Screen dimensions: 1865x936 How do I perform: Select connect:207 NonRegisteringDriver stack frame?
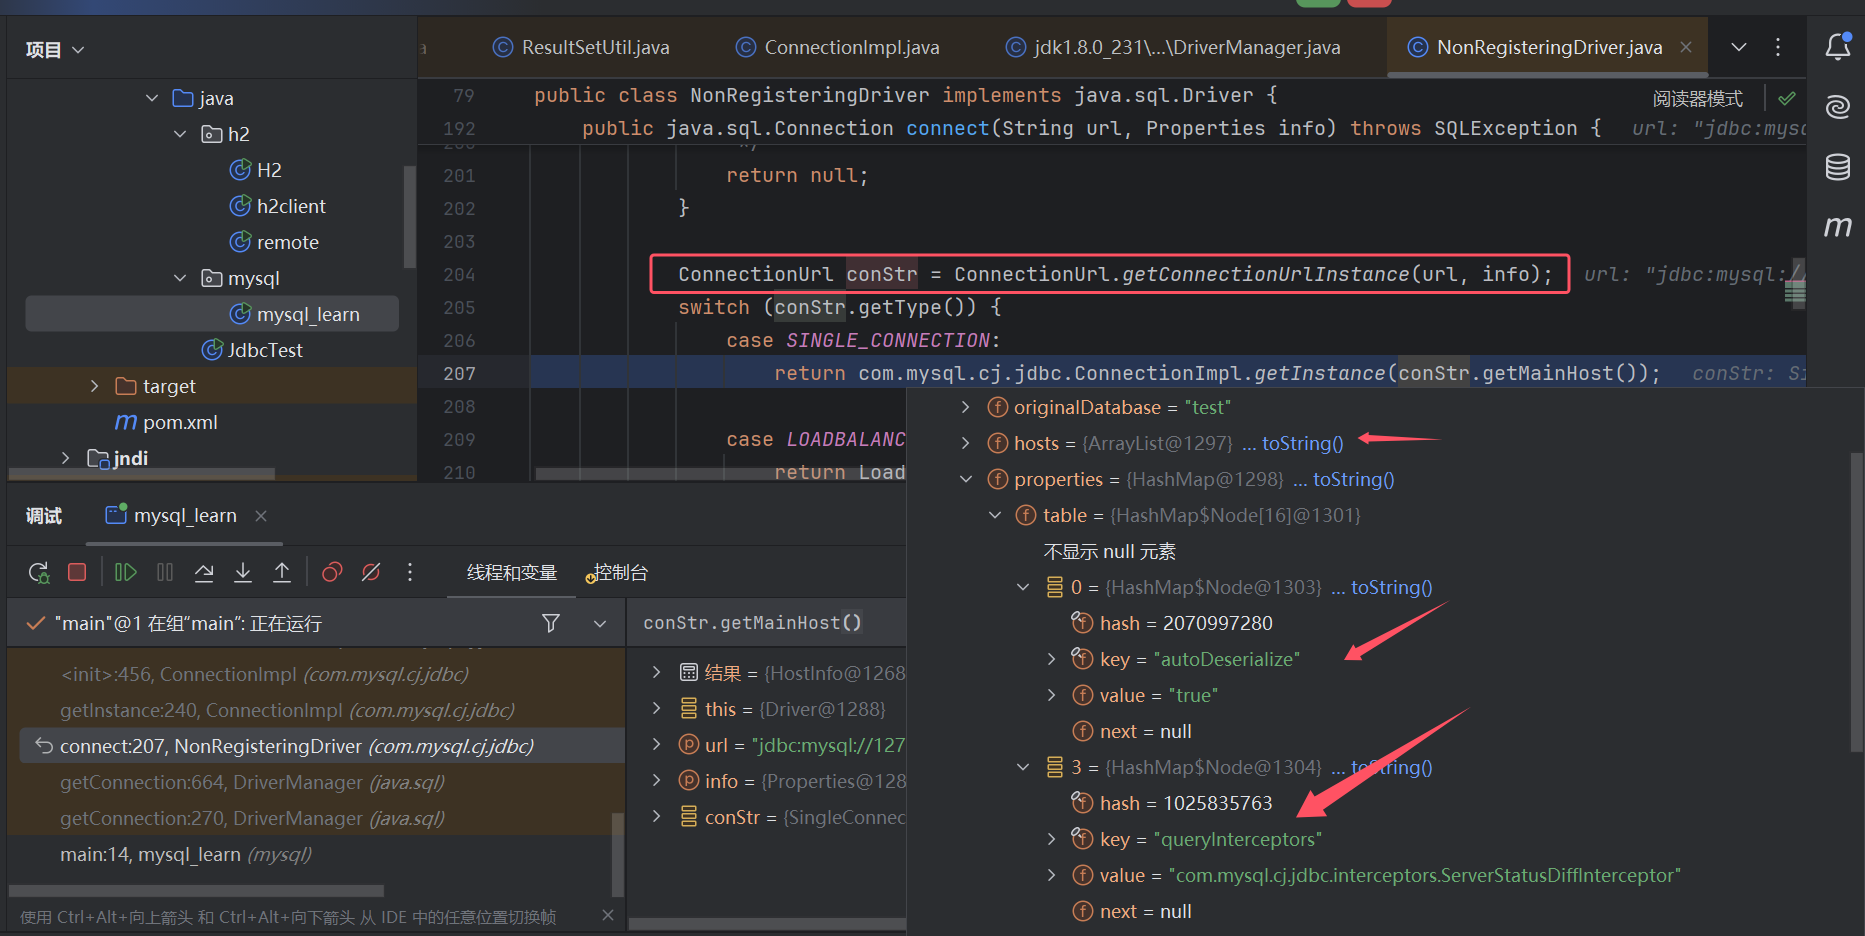pos(322,746)
